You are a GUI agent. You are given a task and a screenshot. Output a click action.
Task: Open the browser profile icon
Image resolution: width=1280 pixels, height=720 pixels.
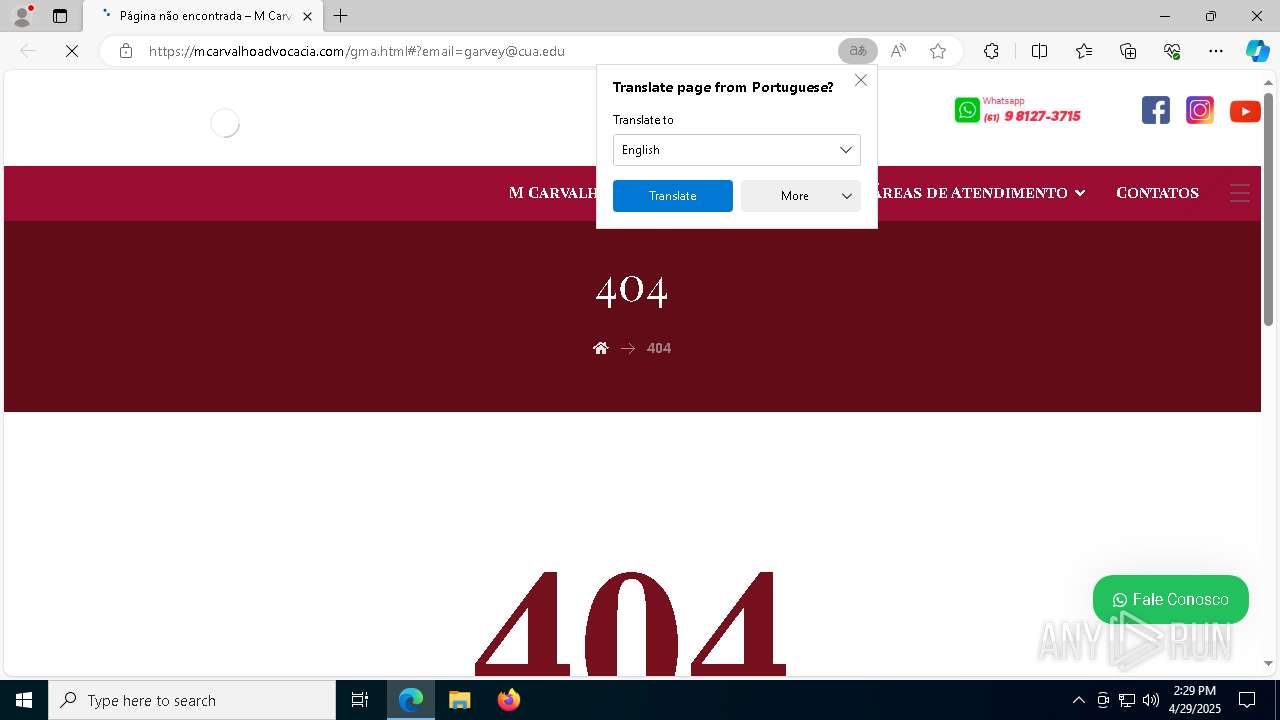point(22,16)
